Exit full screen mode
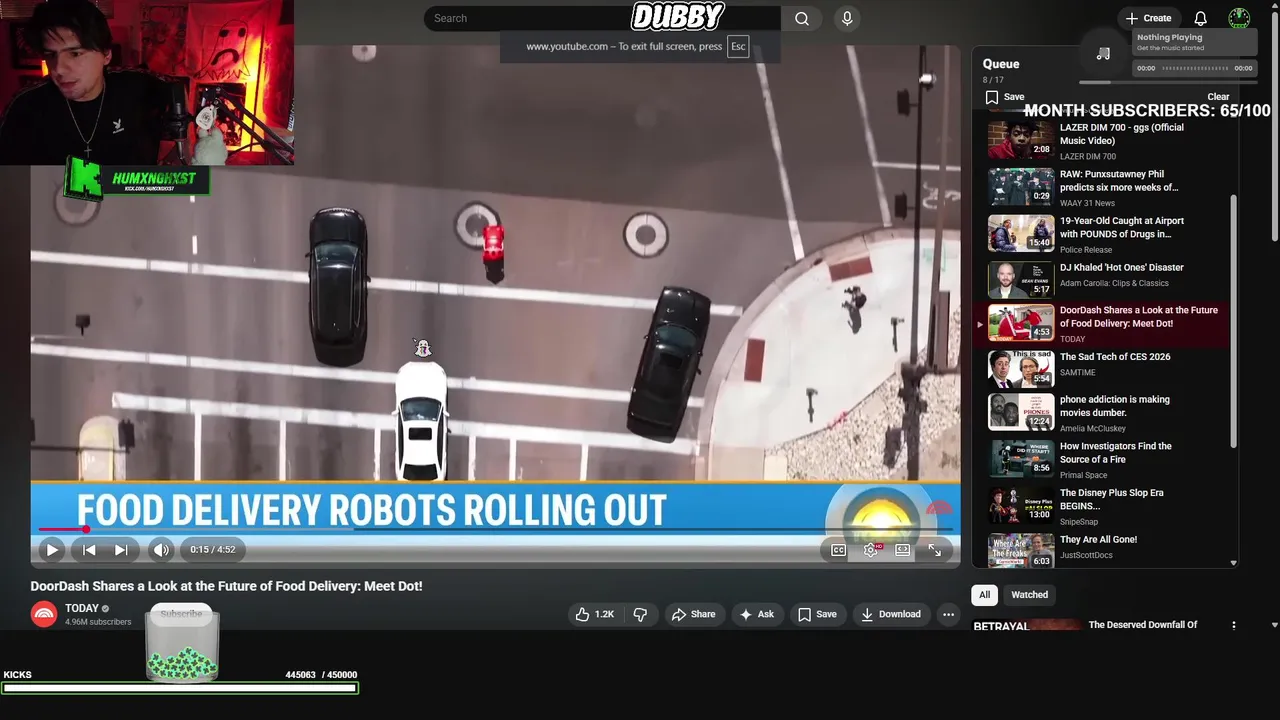The width and height of the screenshot is (1280, 720). point(935,549)
